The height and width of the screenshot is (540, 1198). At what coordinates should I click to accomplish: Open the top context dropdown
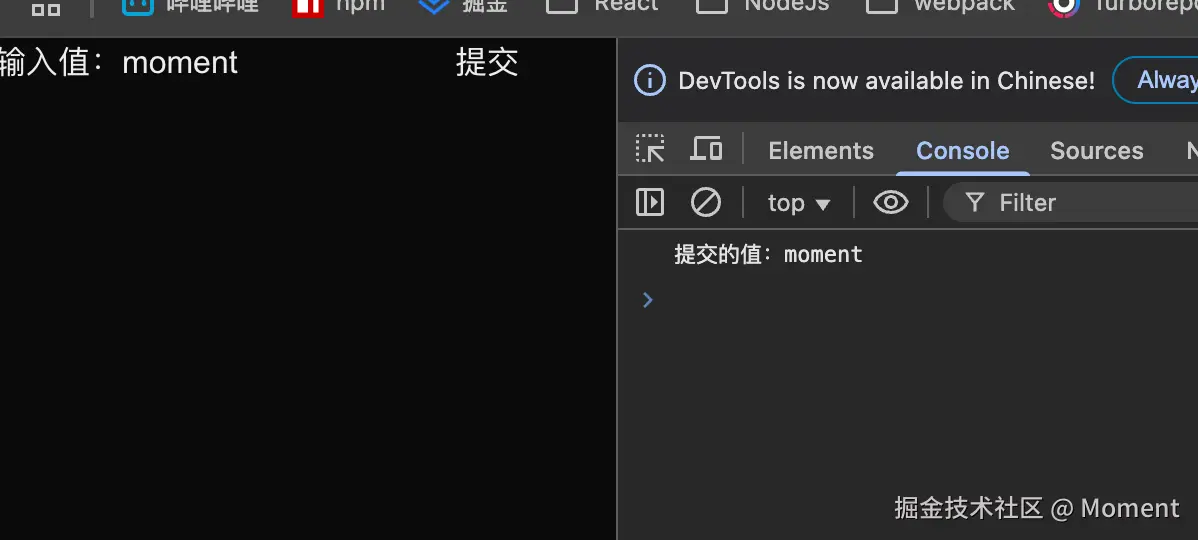pyautogui.click(x=798, y=203)
